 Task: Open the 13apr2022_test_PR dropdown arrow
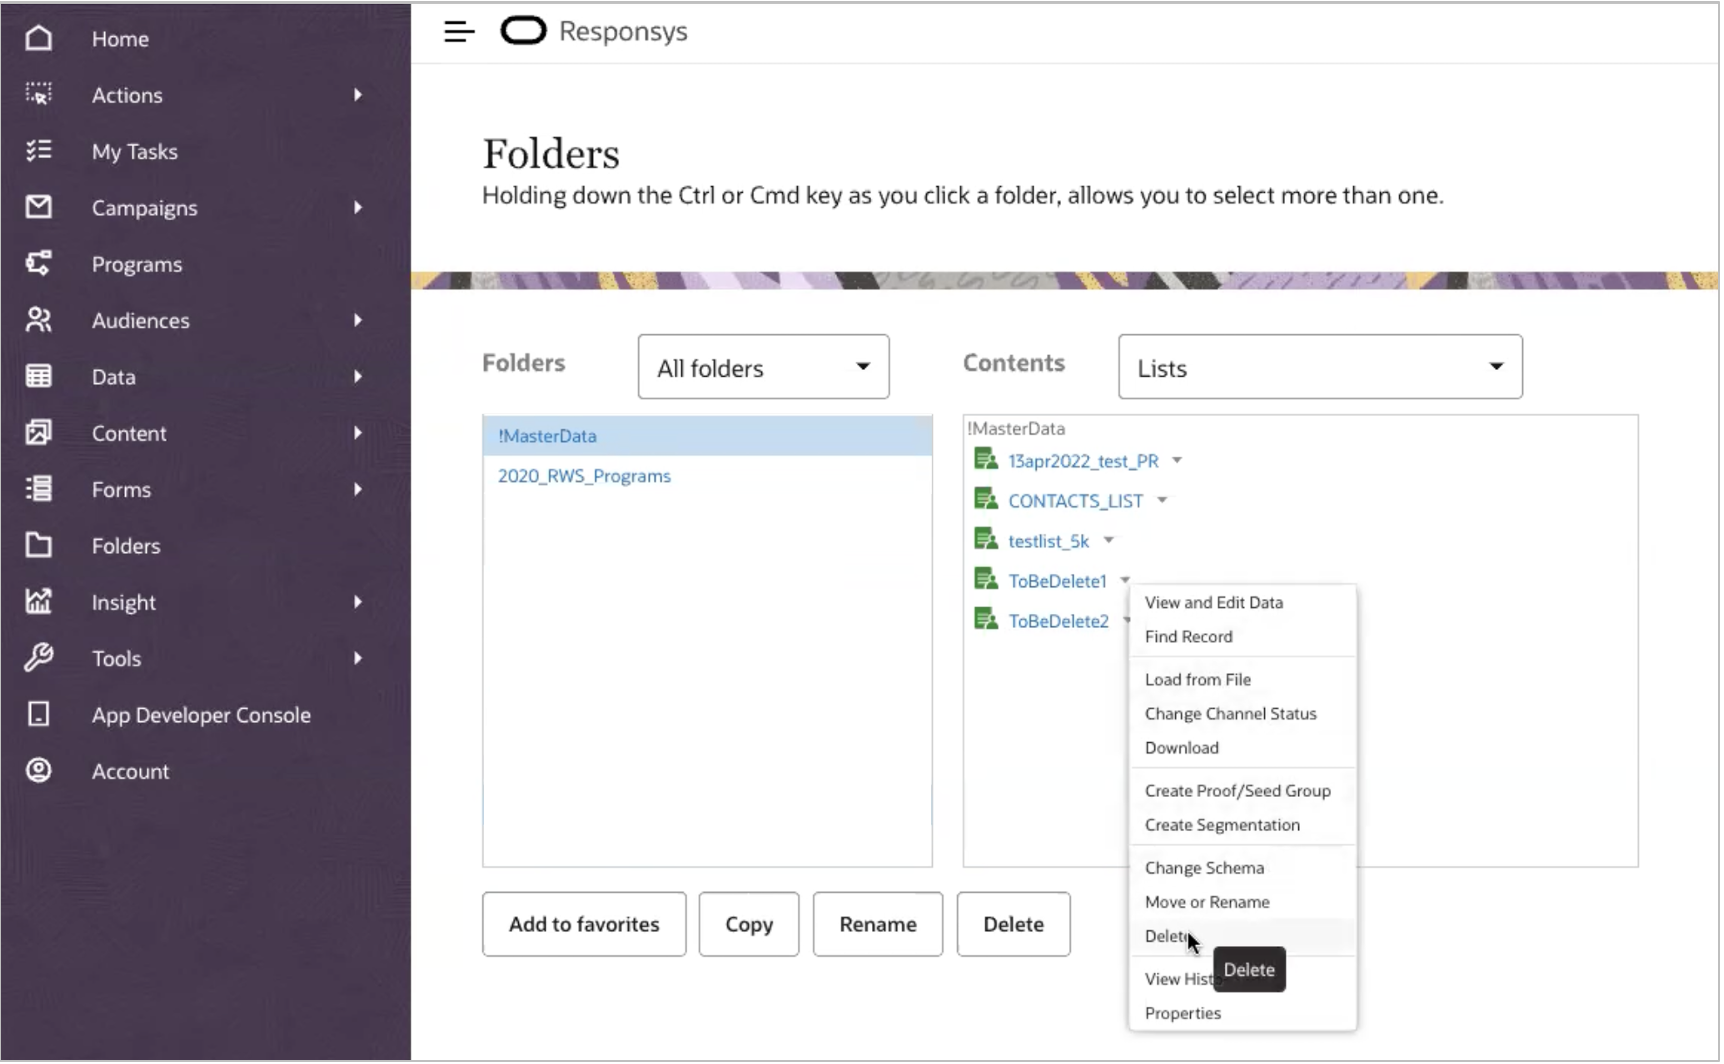click(1177, 461)
